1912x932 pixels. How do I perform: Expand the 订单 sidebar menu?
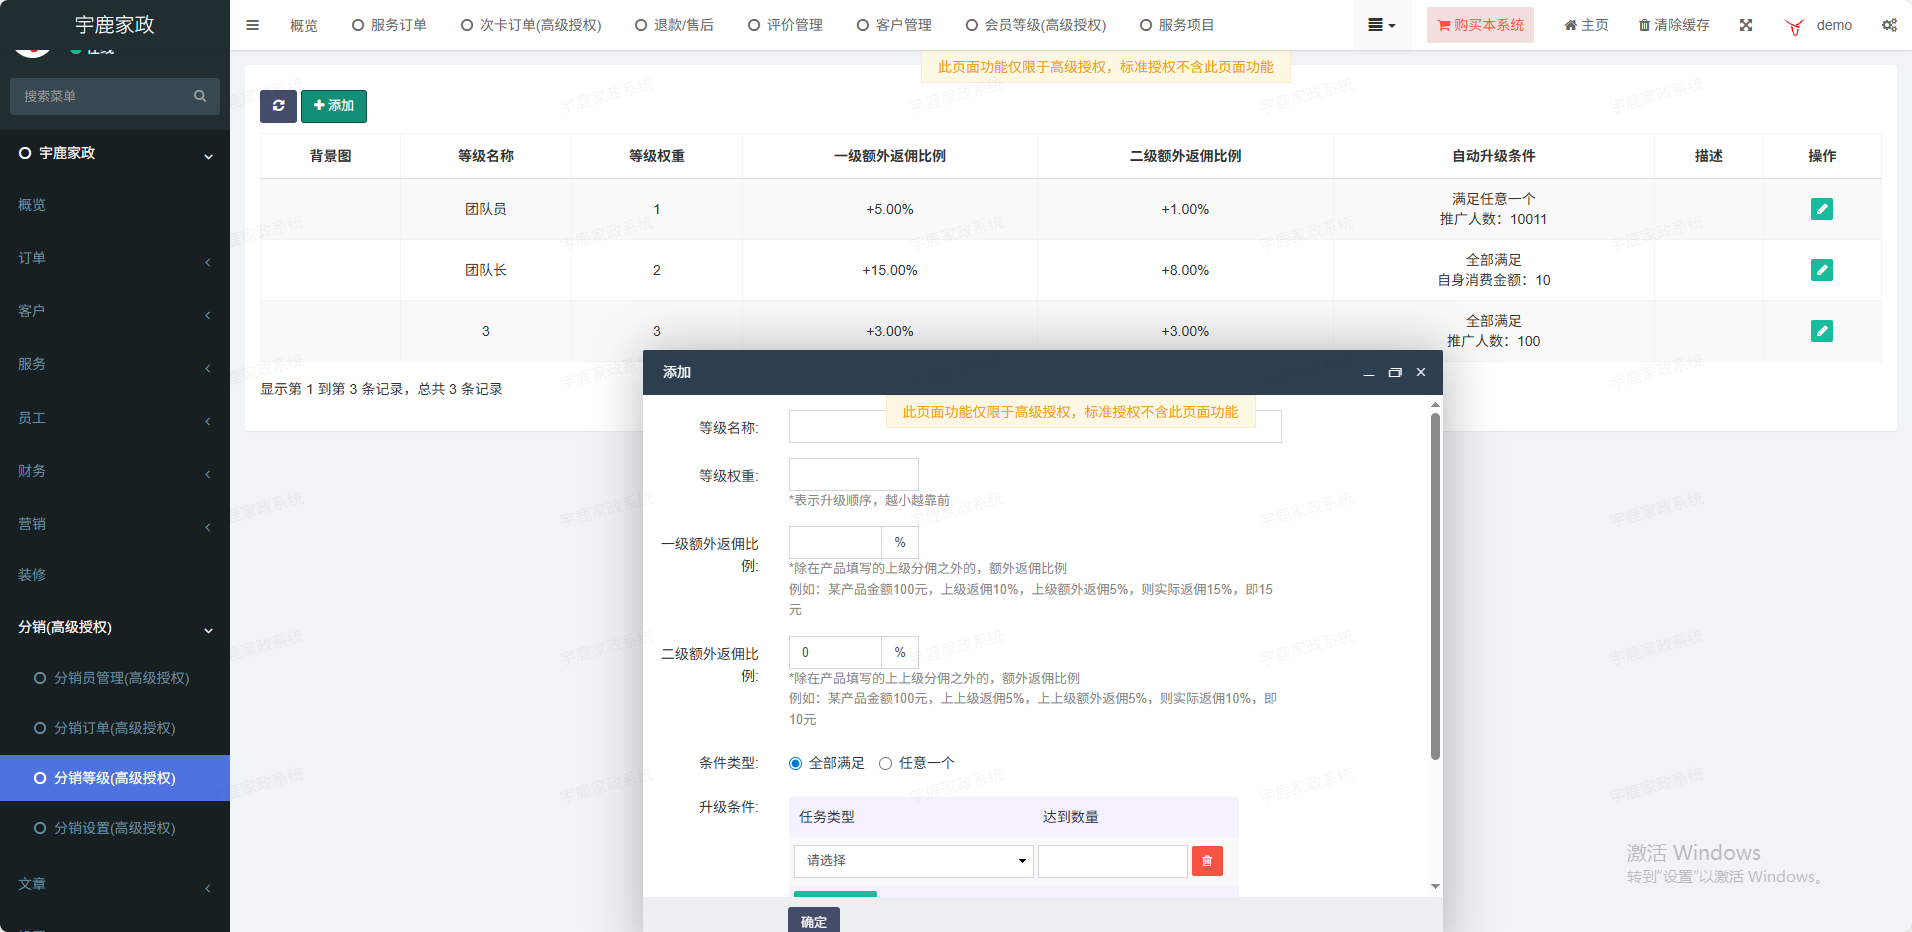coord(114,258)
